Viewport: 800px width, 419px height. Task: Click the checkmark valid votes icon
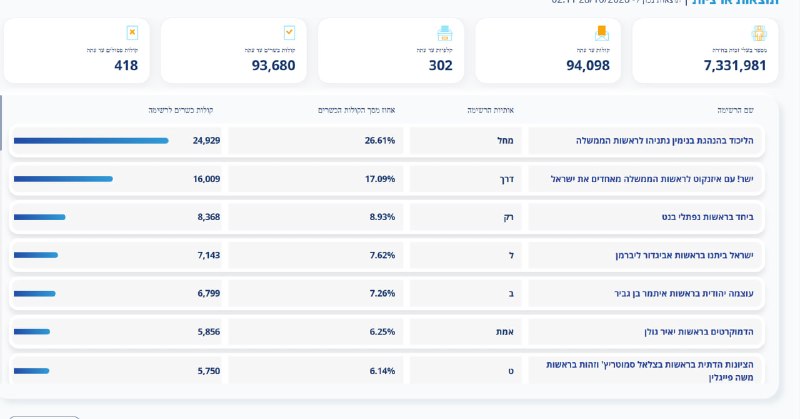click(x=289, y=33)
